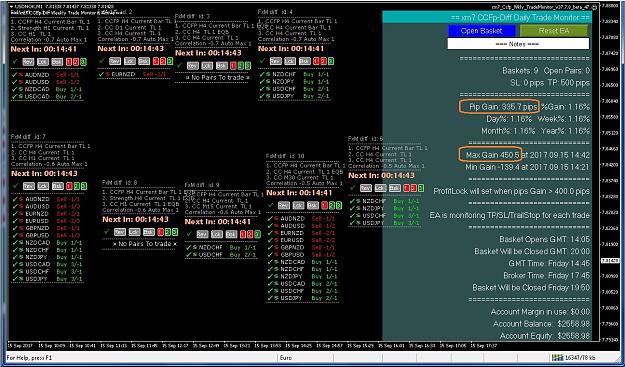Viewport: 625px width, 367px height.
Task: Click Bsk button in basket id 2 panel
Action: coord(144,61)
